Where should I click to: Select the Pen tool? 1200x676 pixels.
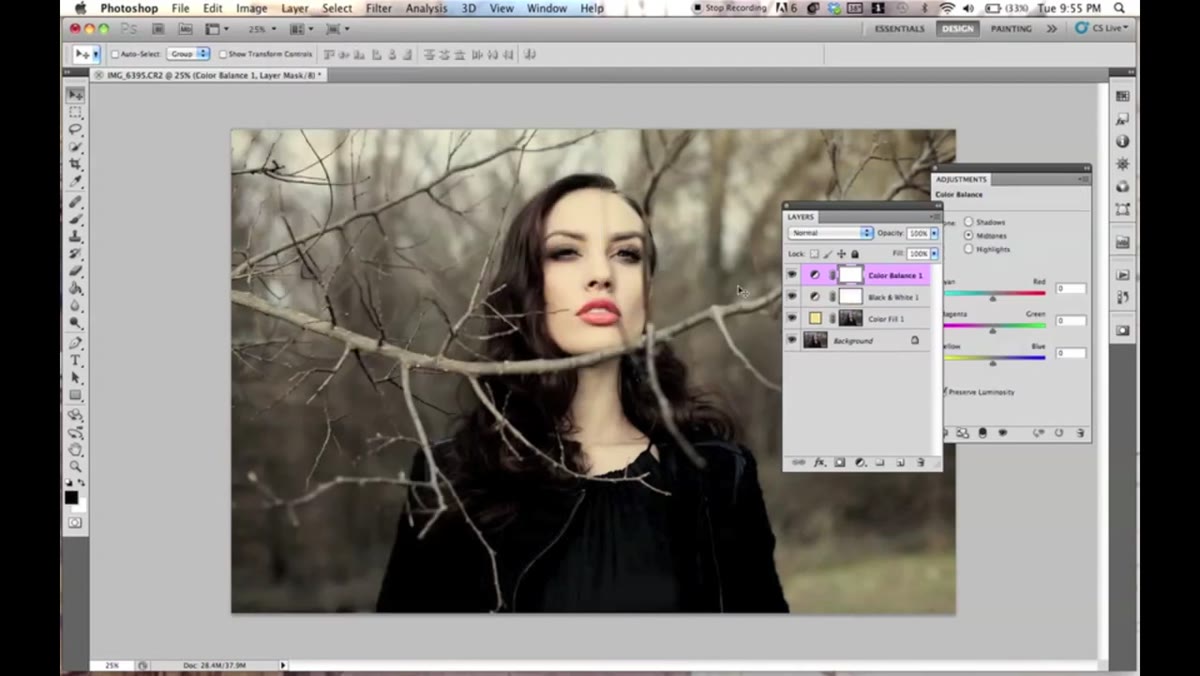pyautogui.click(x=75, y=343)
